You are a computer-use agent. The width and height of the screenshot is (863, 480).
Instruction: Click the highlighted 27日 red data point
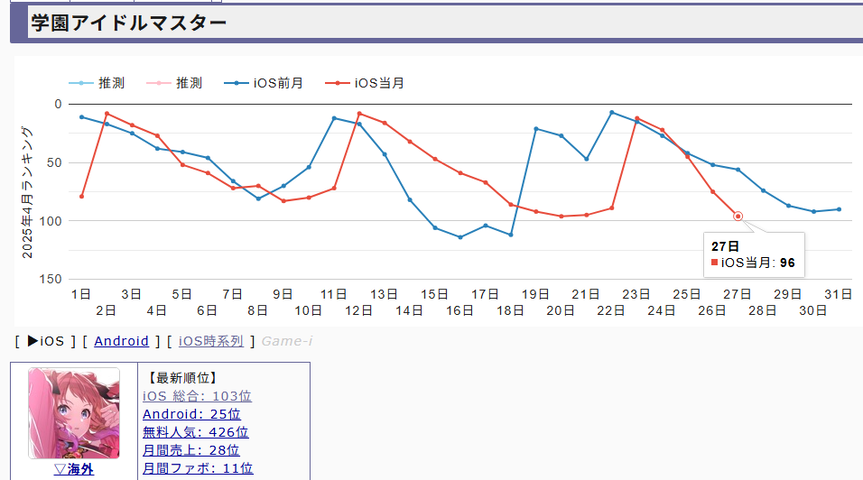pos(738,216)
